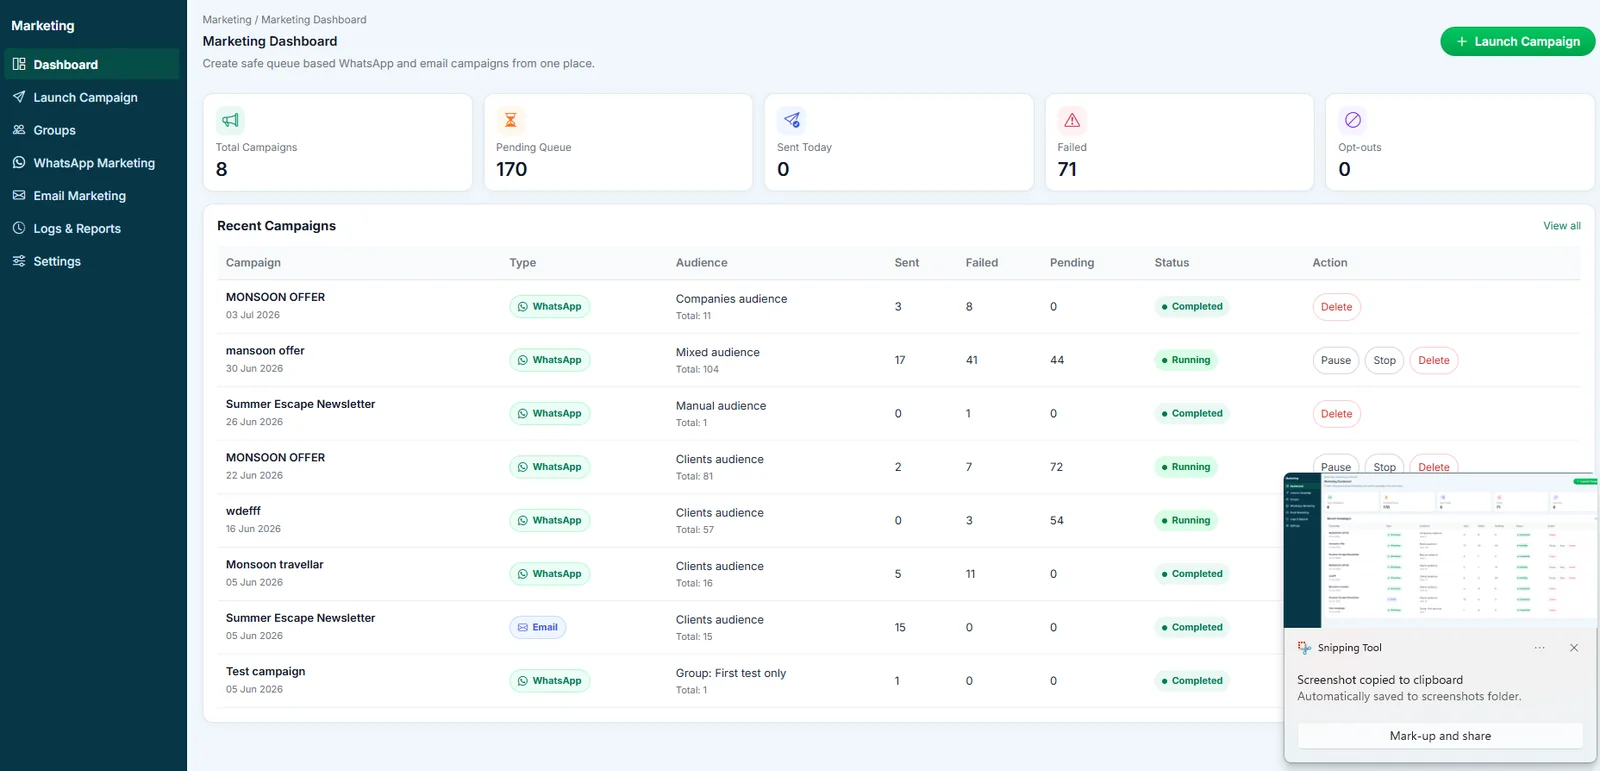Stop the mansoon offer campaign
Viewport: 1600px width, 771px height.
pos(1384,360)
